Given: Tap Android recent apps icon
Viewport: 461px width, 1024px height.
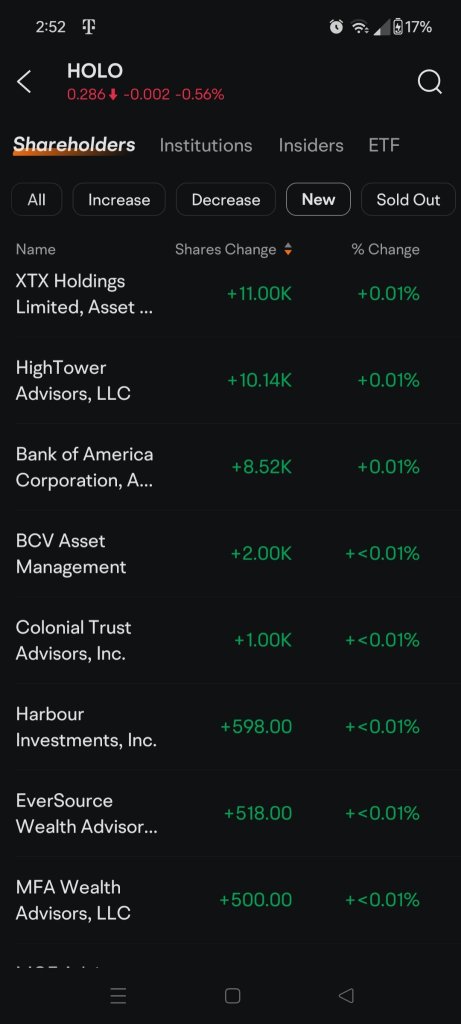Looking at the screenshot, I should tap(118, 995).
